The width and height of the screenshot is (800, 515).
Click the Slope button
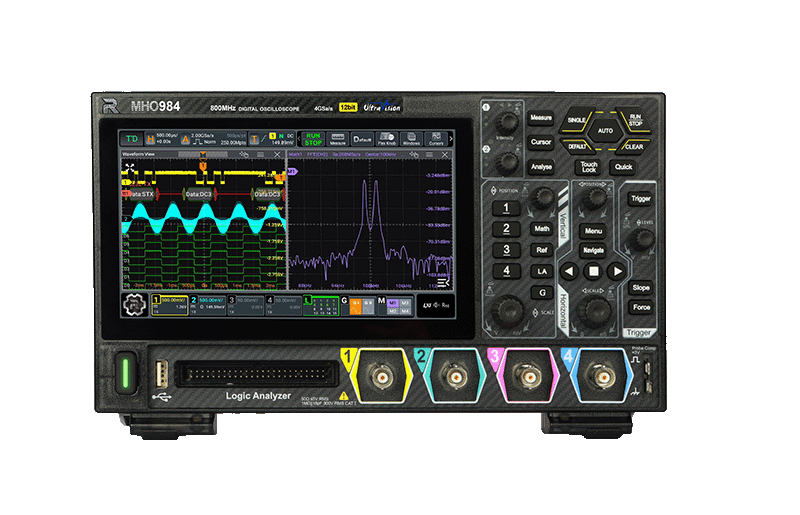[641, 288]
